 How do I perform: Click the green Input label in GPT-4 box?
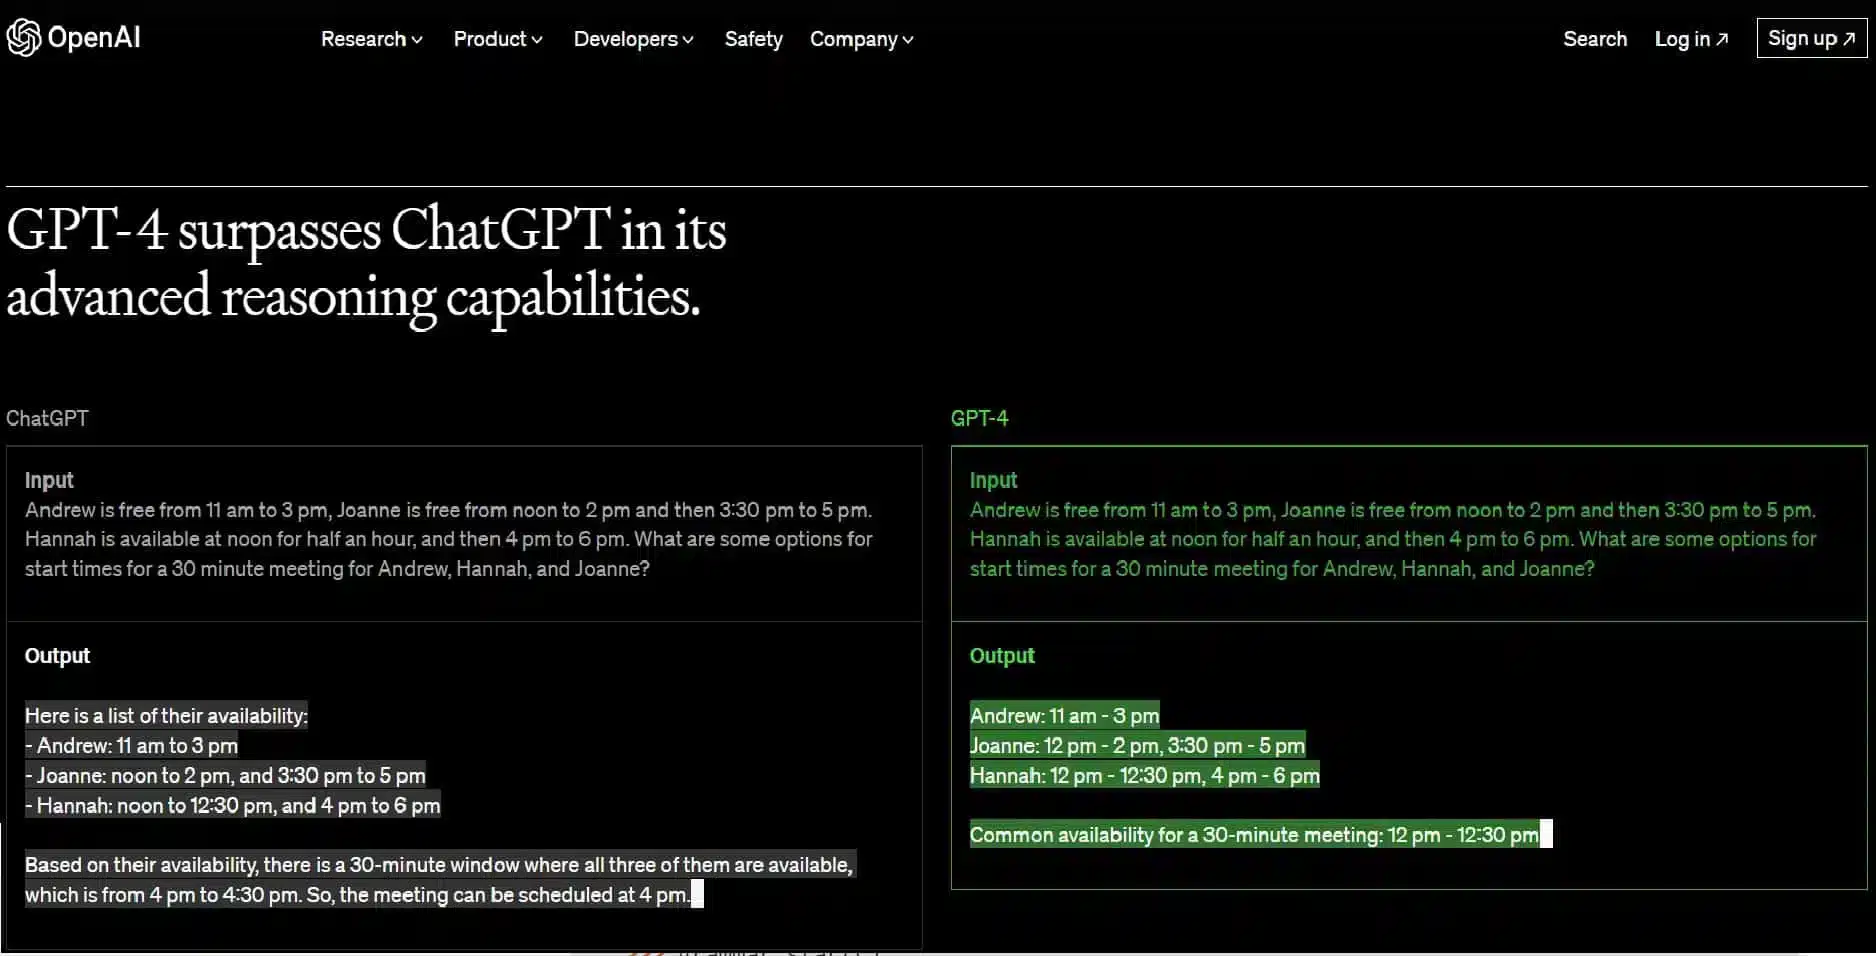coord(993,480)
